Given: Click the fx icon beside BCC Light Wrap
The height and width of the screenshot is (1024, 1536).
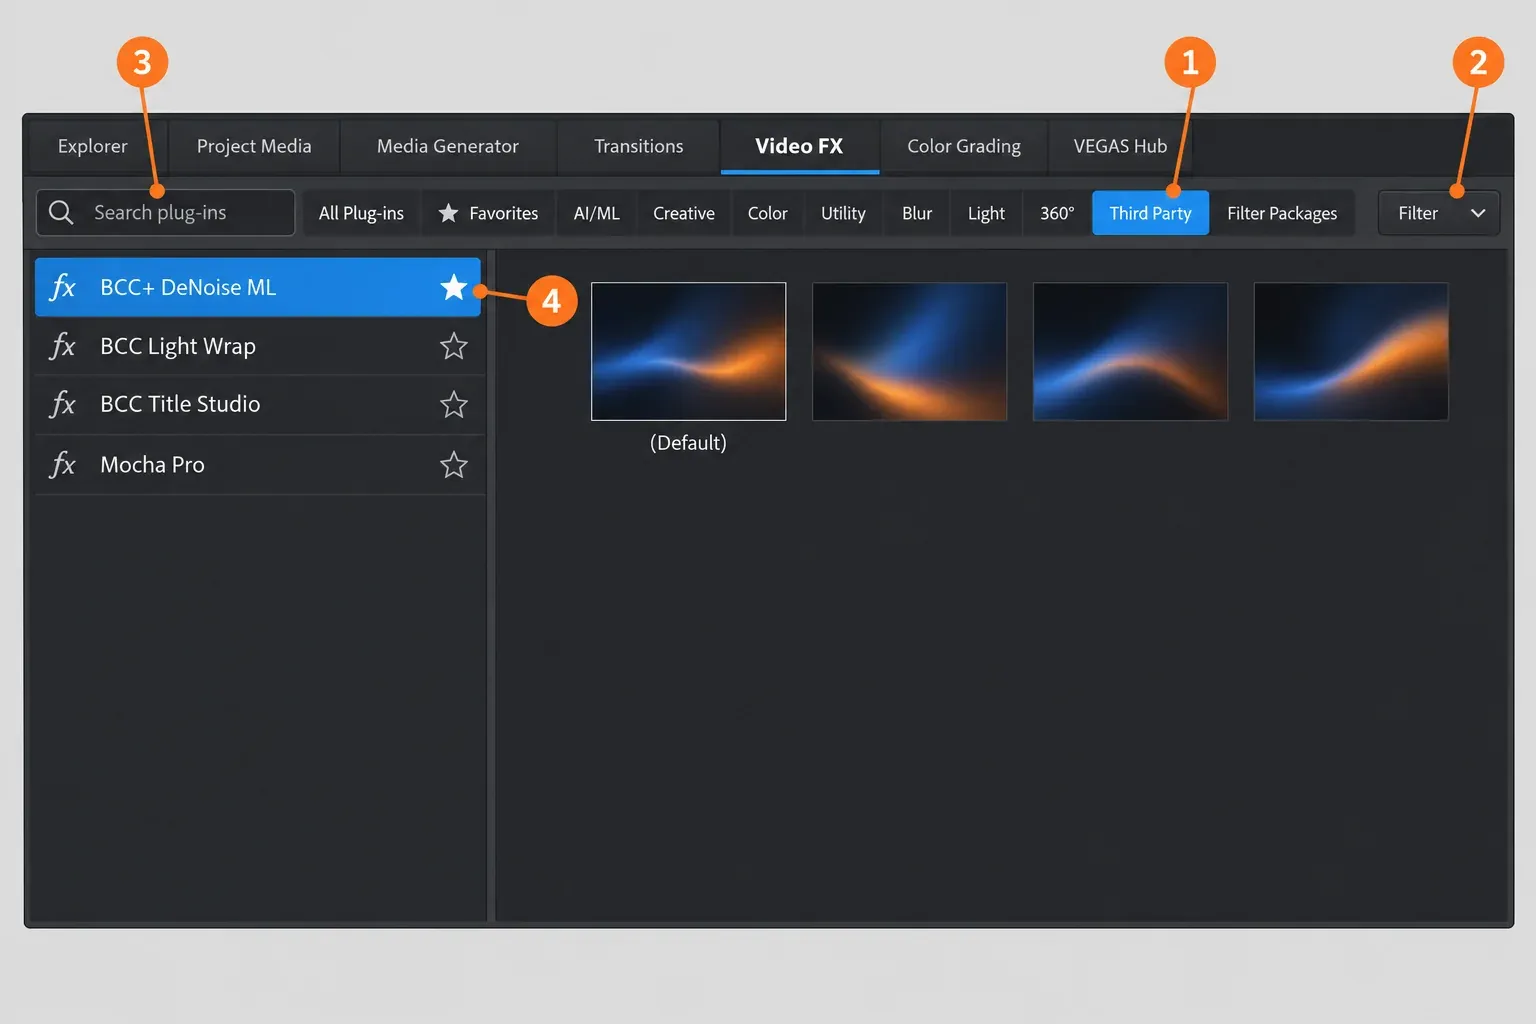Looking at the screenshot, I should (x=63, y=346).
